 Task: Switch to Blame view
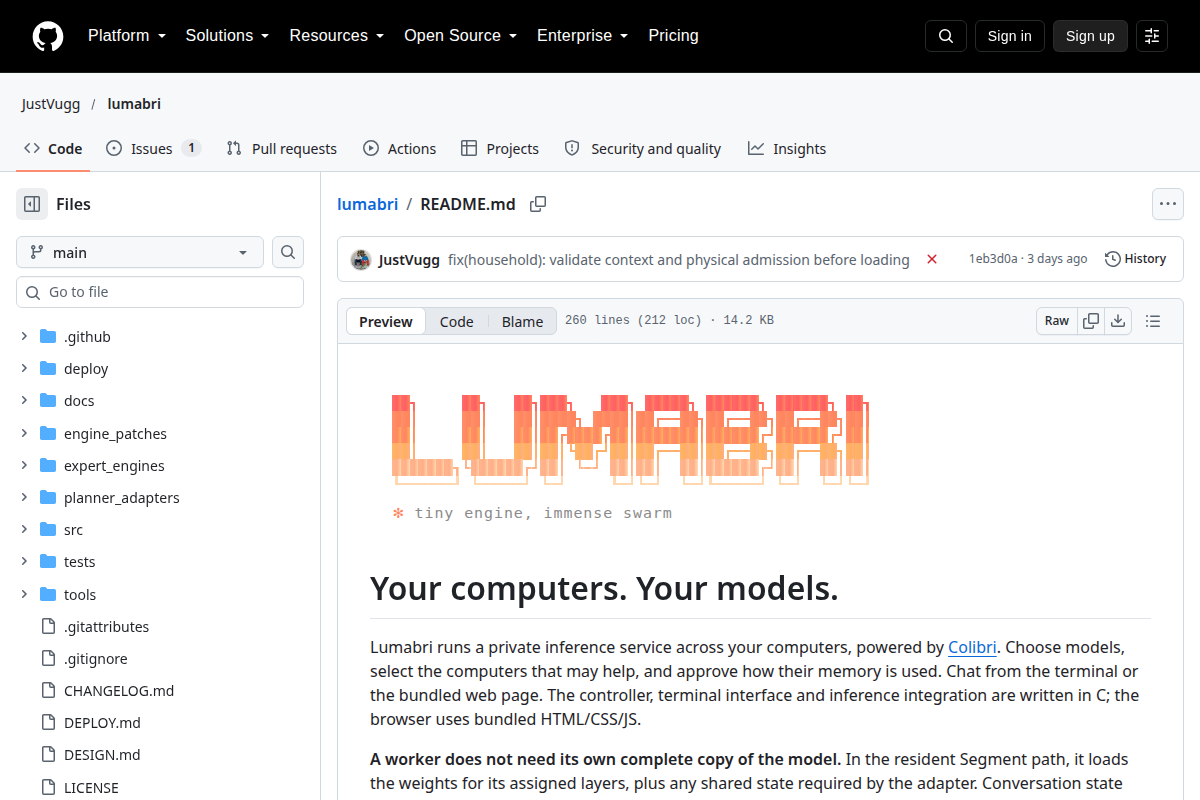522,321
